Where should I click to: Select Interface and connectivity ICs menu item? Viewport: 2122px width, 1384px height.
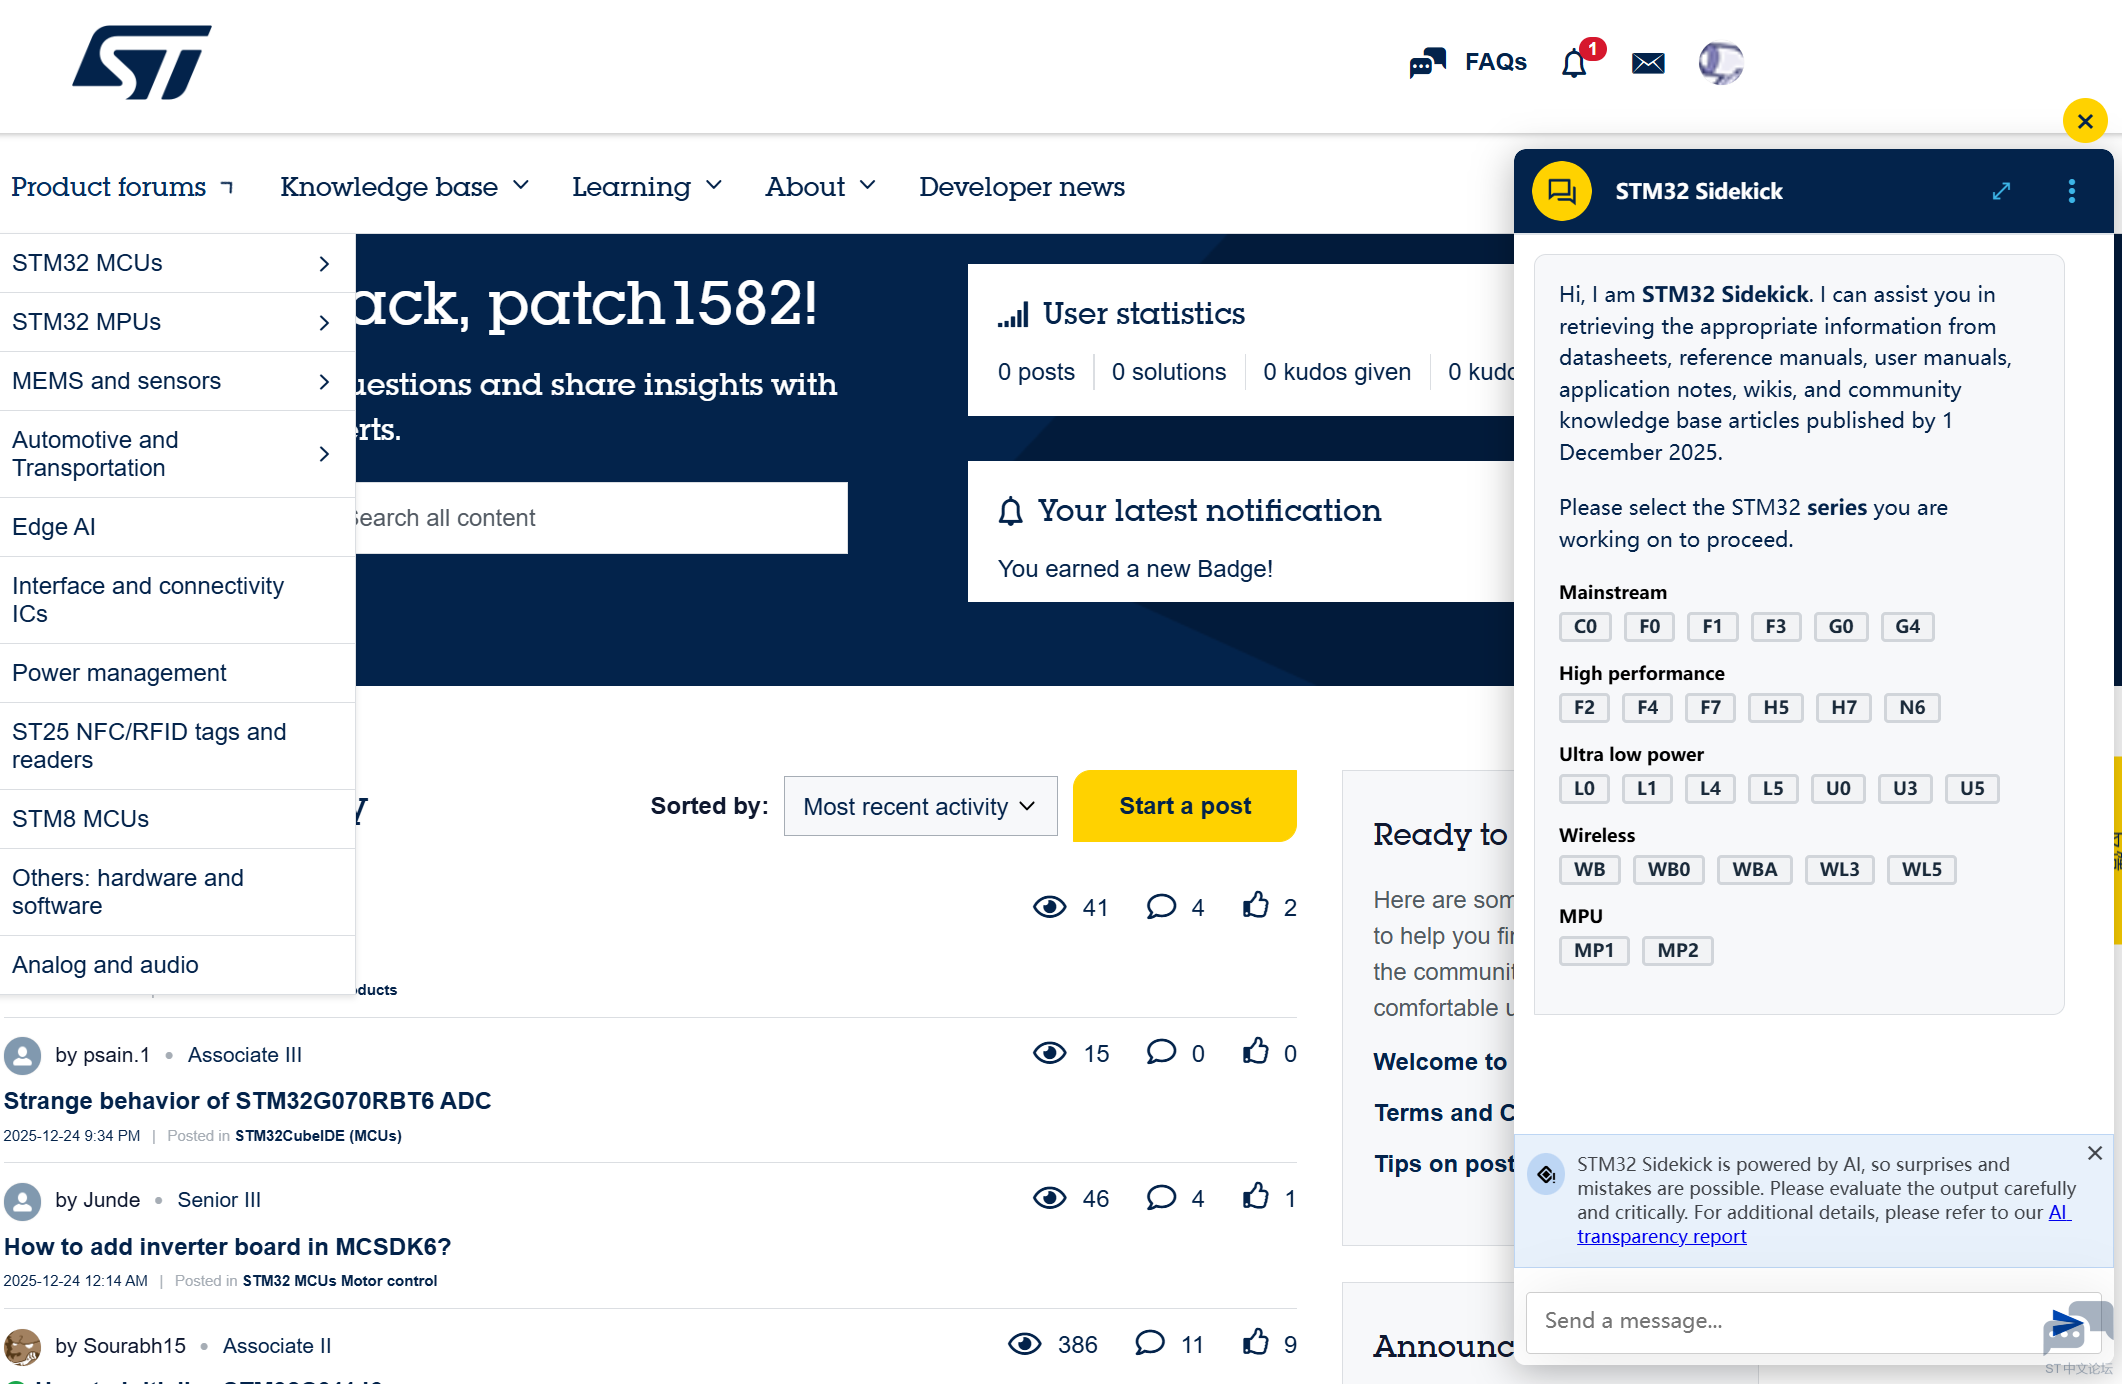[178, 600]
